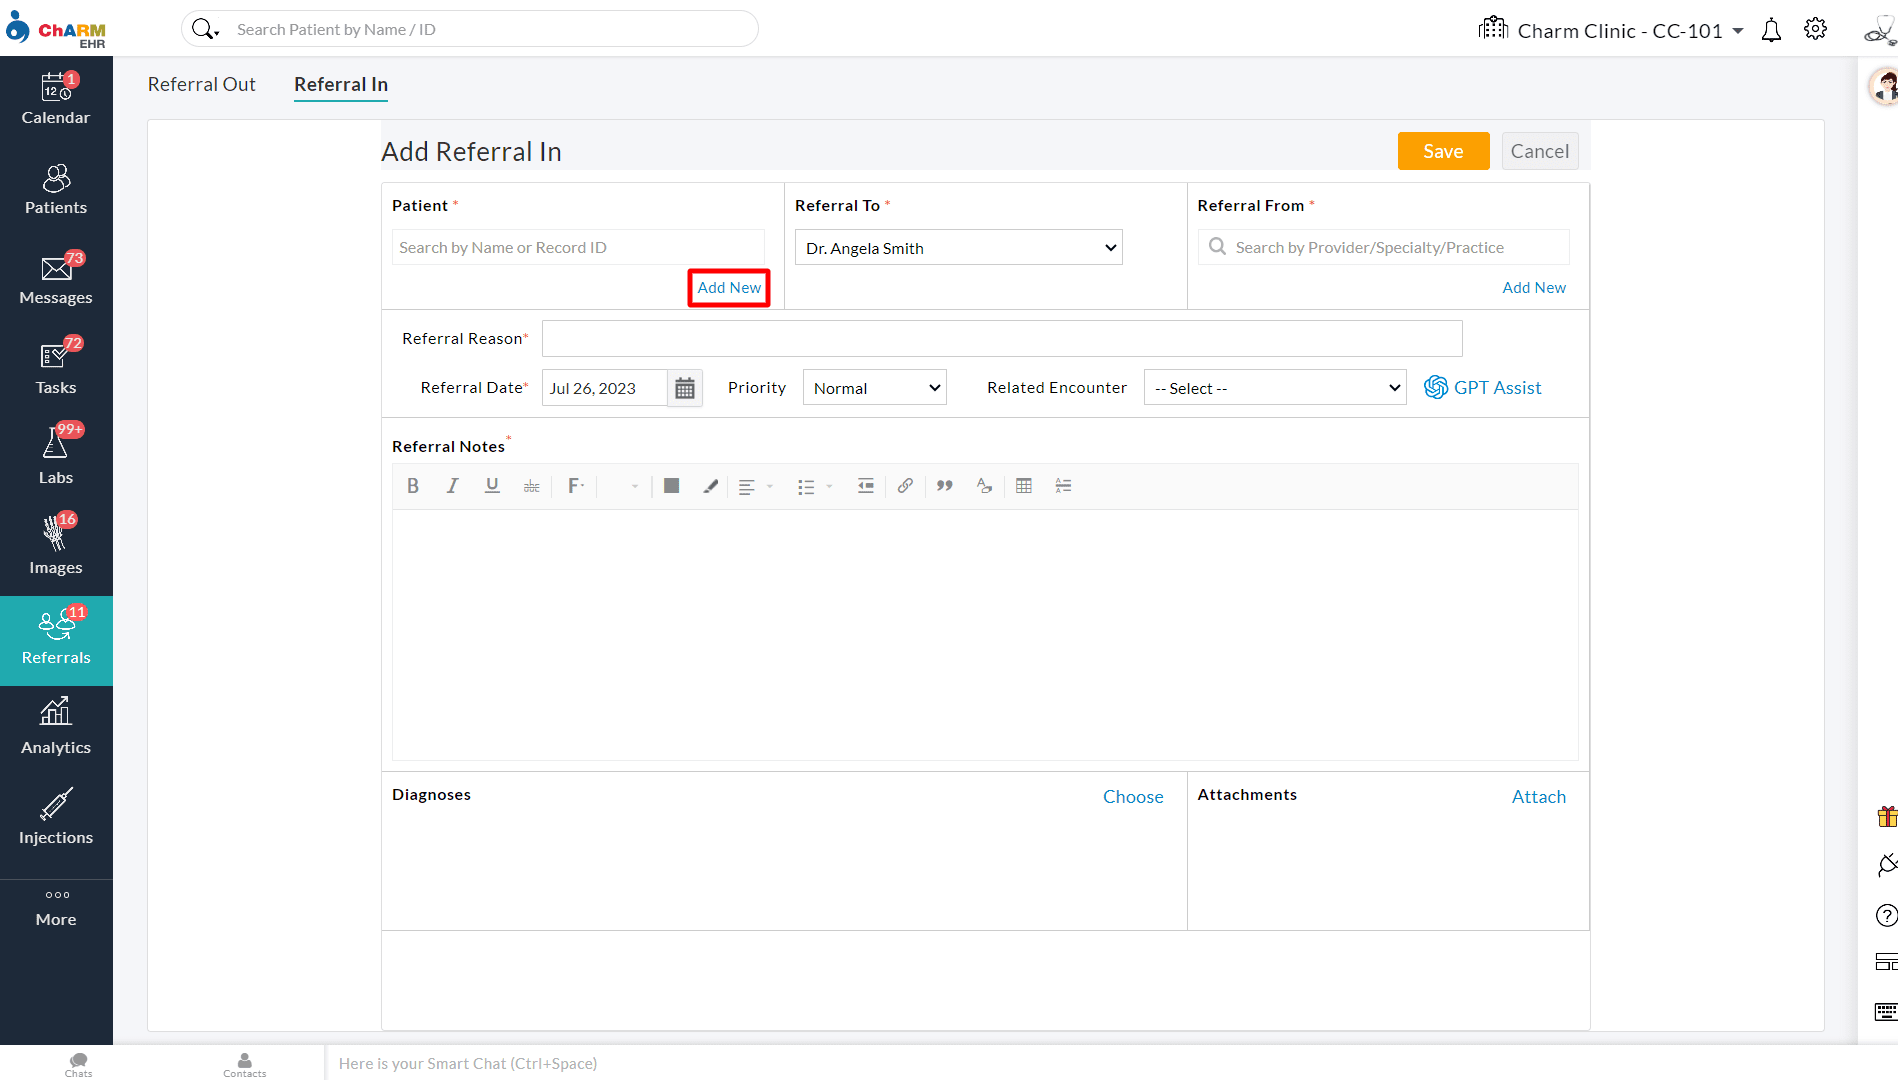Click Choose to add Diagnoses
This screenshot has height=1080, width=1898.
coord(1133,796)
